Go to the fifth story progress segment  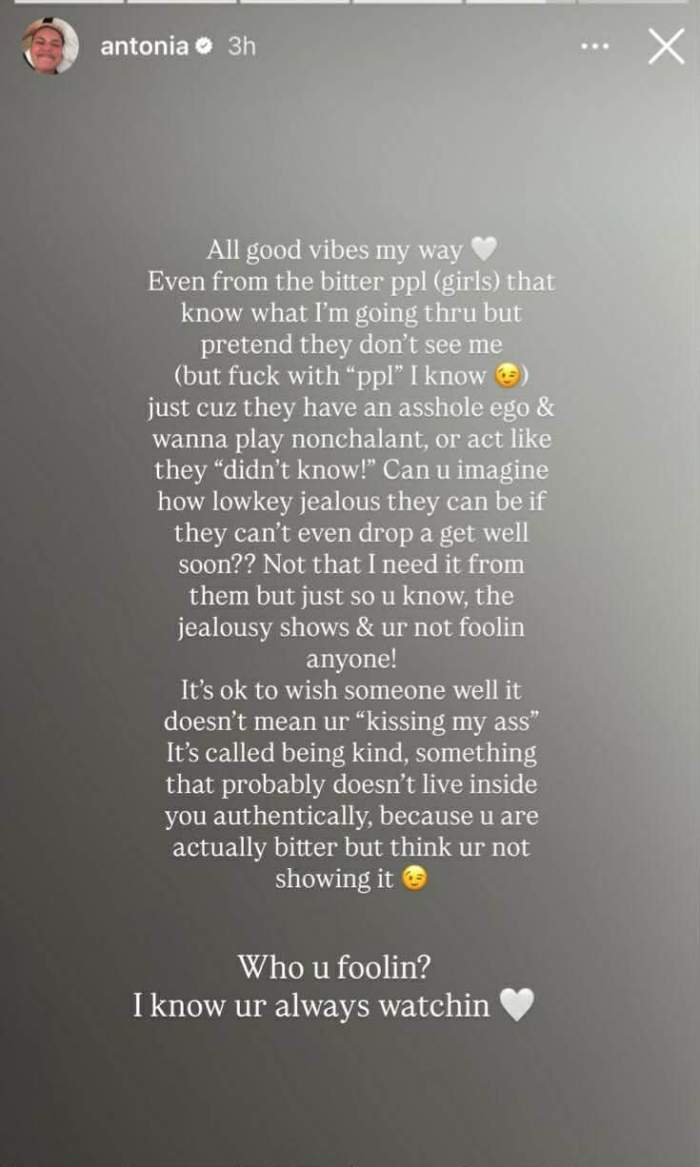520,1
